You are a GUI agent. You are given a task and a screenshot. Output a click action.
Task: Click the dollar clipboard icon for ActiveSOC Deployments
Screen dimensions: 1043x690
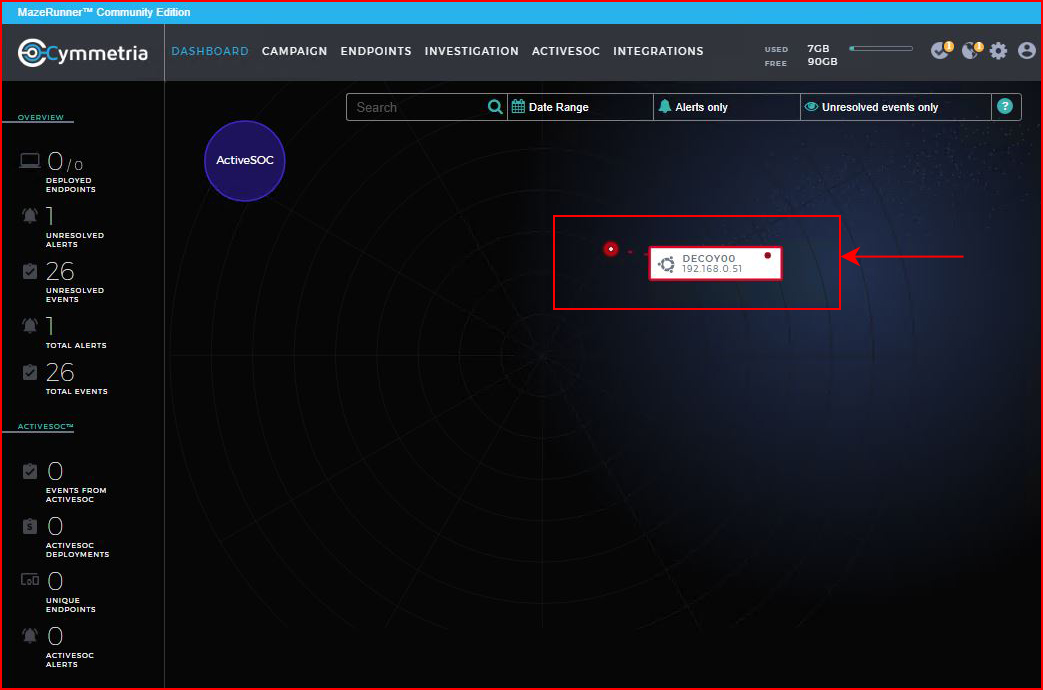[x=30, y=526]
